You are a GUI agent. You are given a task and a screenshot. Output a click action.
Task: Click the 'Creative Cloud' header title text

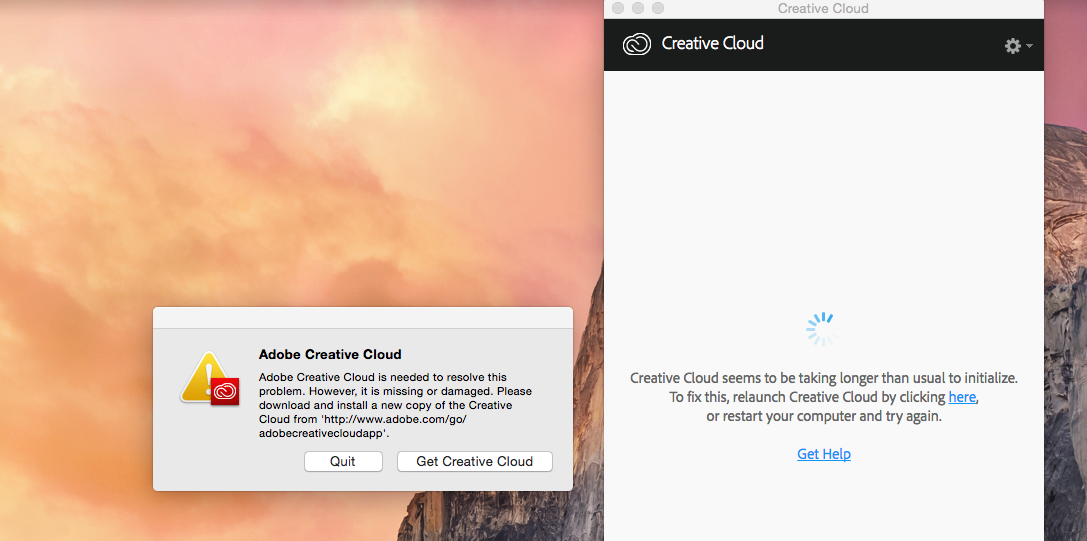(712, 44)
